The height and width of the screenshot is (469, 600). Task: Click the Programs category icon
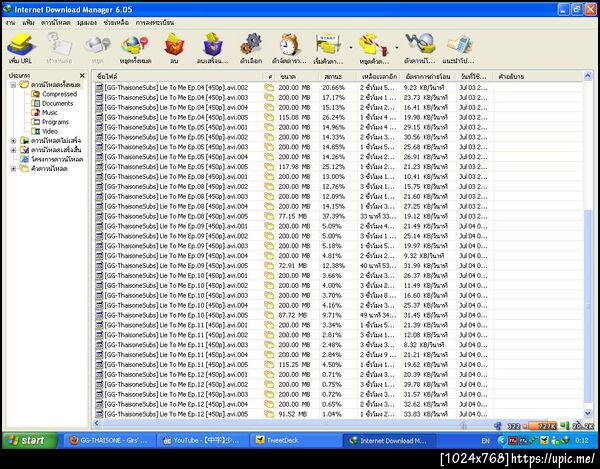(x=36, y=122)
